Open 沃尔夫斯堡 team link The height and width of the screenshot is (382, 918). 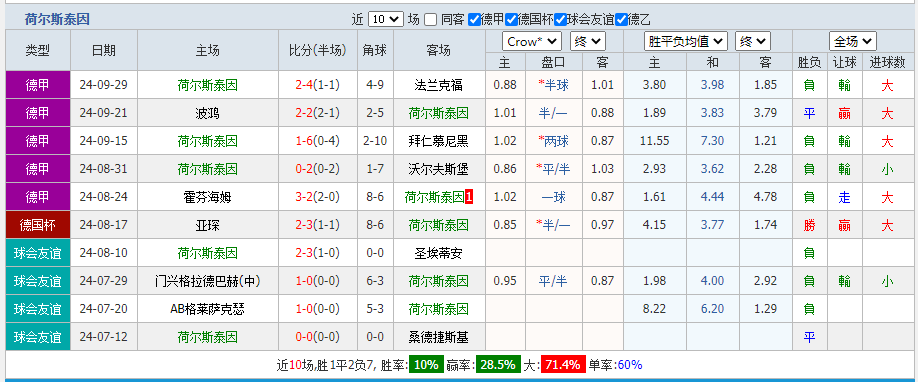pos(439,169)
